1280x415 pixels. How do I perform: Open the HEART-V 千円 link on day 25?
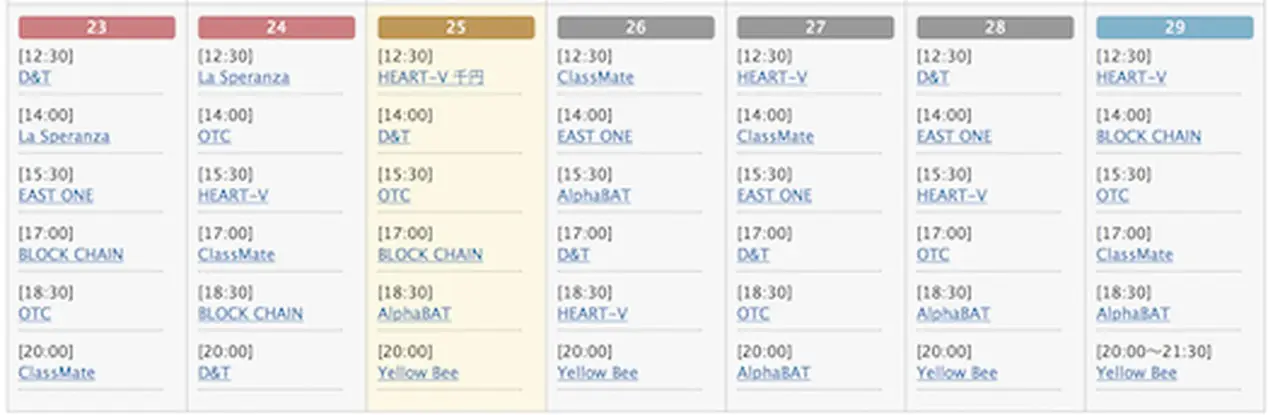[x=431, y=77]
